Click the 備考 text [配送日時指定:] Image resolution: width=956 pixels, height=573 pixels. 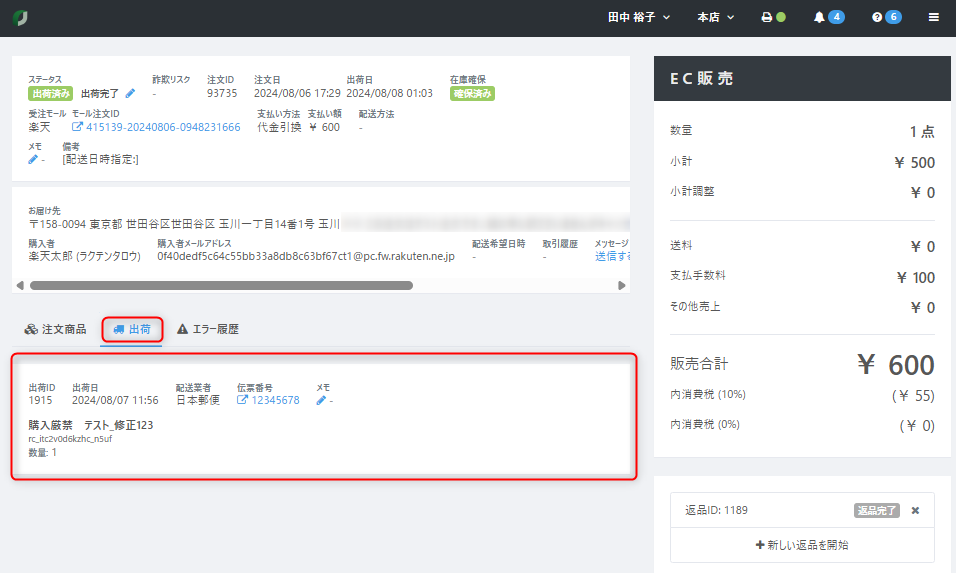pyautogui.click(x=100, y=159)
